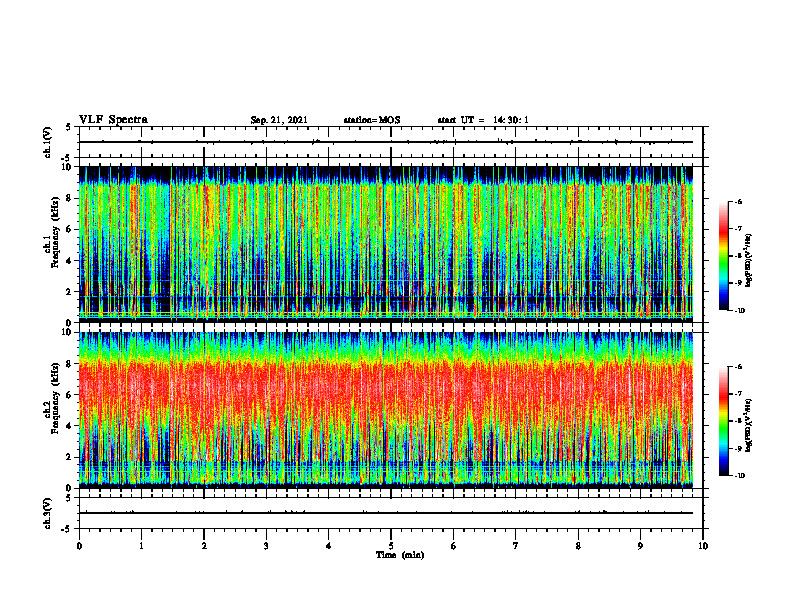This screenshot has width=792, height=612.
Task: Click the "8" kHz tick of ch.1 spectrogram
Action: pyautogui.click(x=70, y=198)
